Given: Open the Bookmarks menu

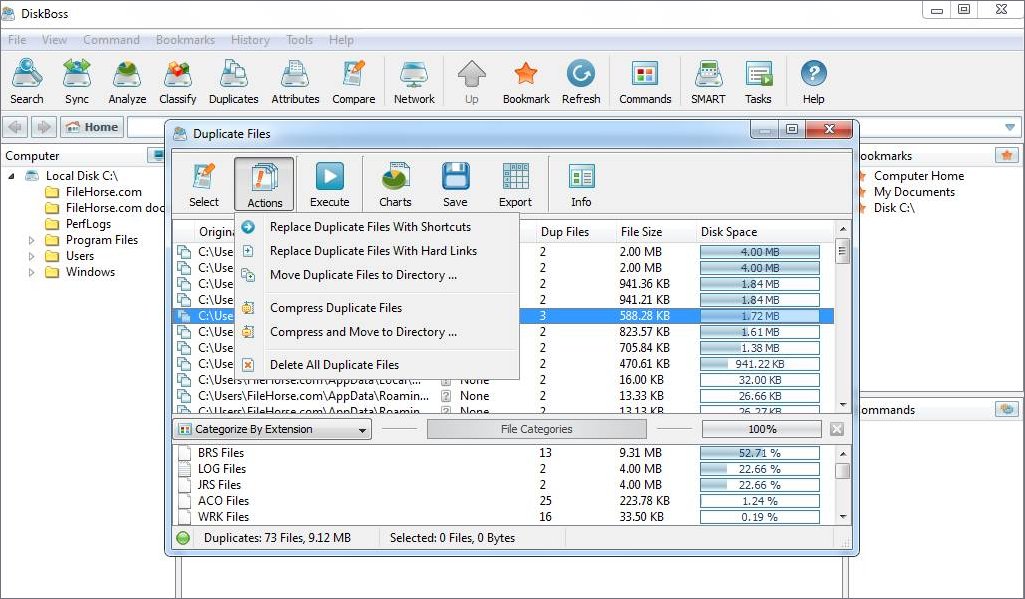Looking at the screenshot, I should point(185,40).
